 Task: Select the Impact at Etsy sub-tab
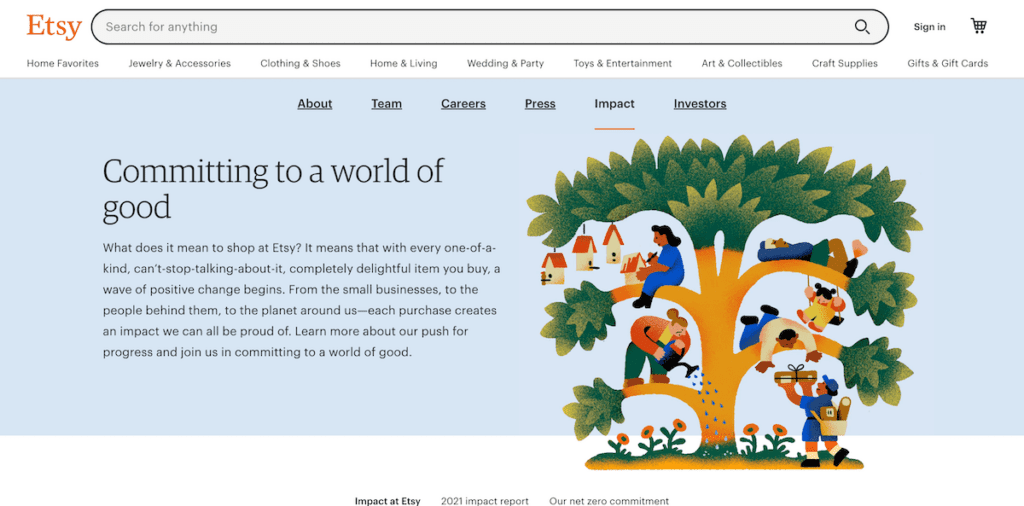tap(388, 501)
